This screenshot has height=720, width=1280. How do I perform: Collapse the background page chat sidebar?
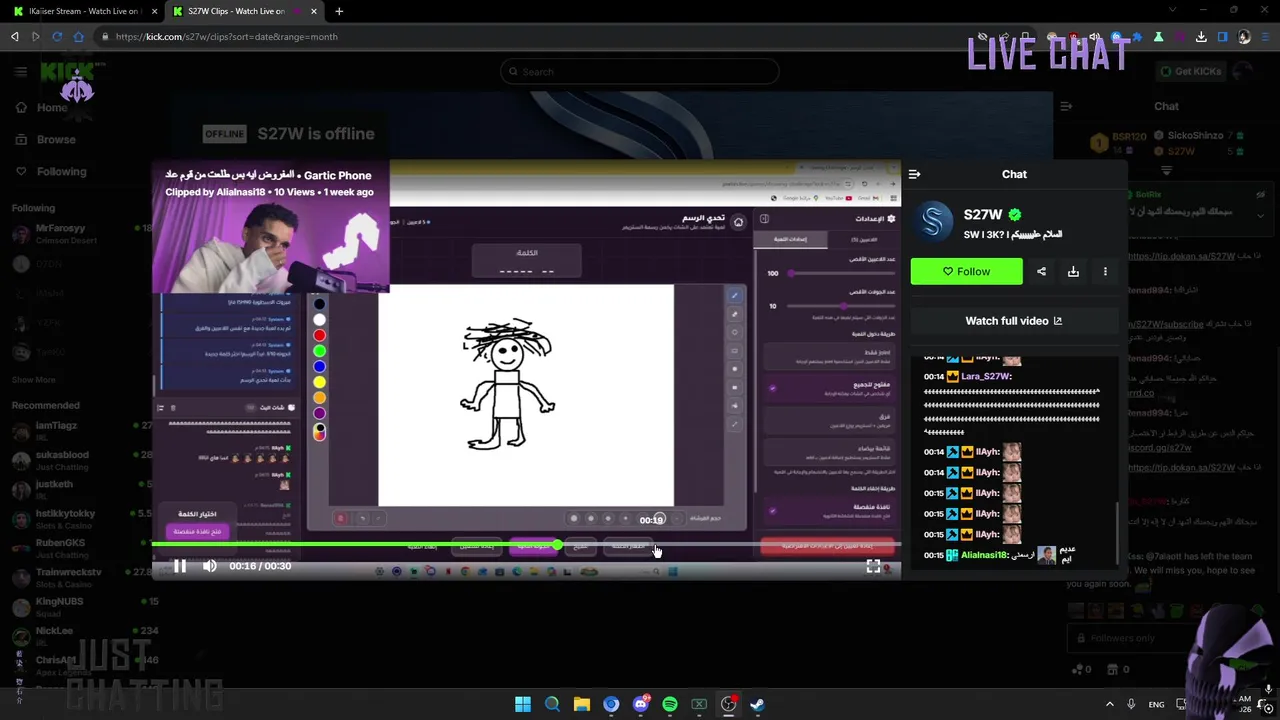1066,106
